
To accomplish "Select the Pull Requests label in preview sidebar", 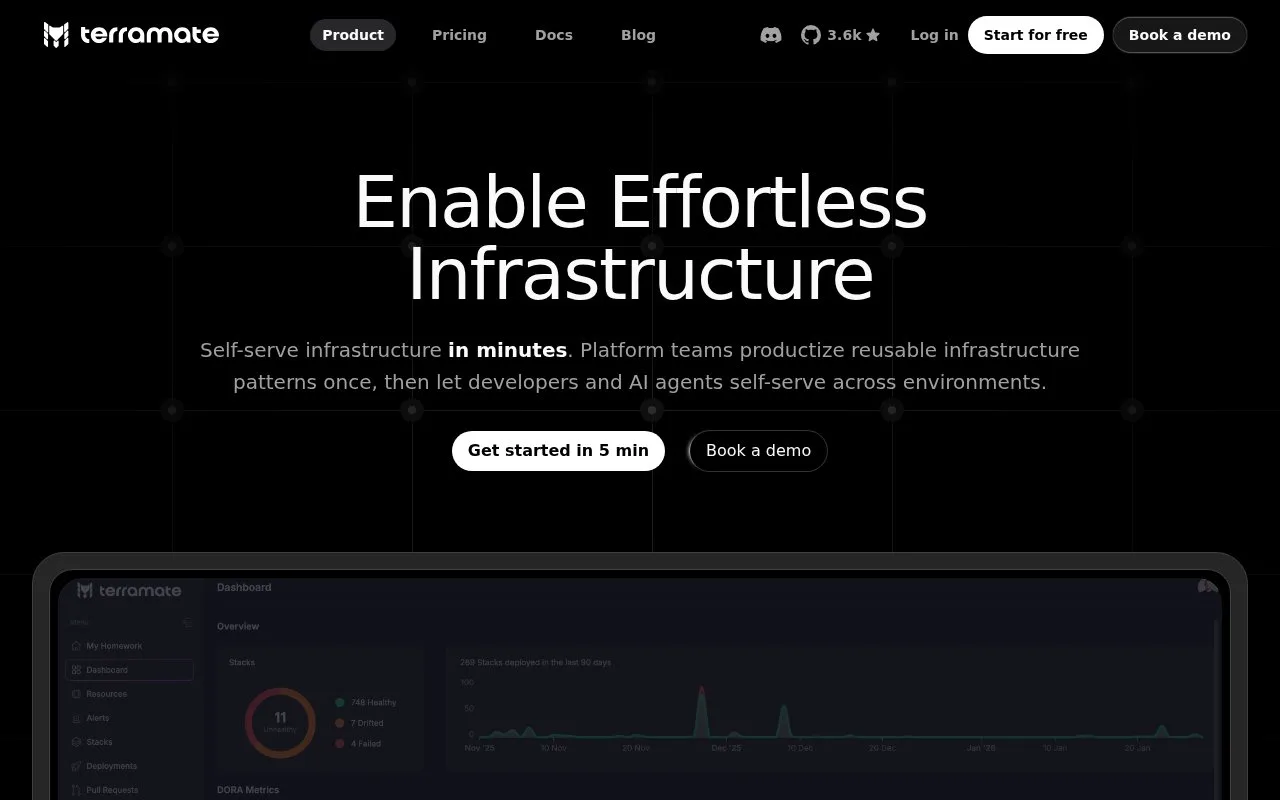I will click(x=112, y=790).
